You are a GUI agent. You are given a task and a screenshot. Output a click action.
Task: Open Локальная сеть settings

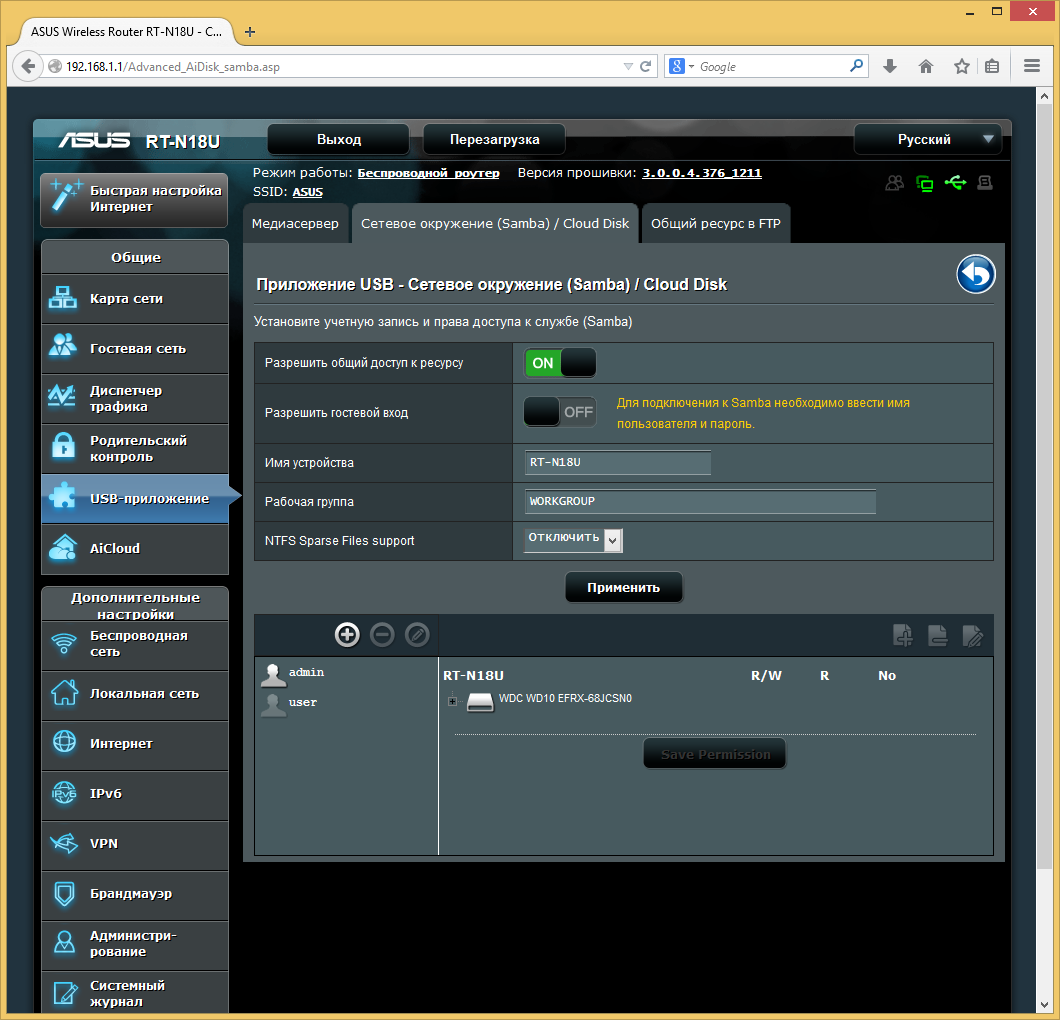click(x=135, y=694)
